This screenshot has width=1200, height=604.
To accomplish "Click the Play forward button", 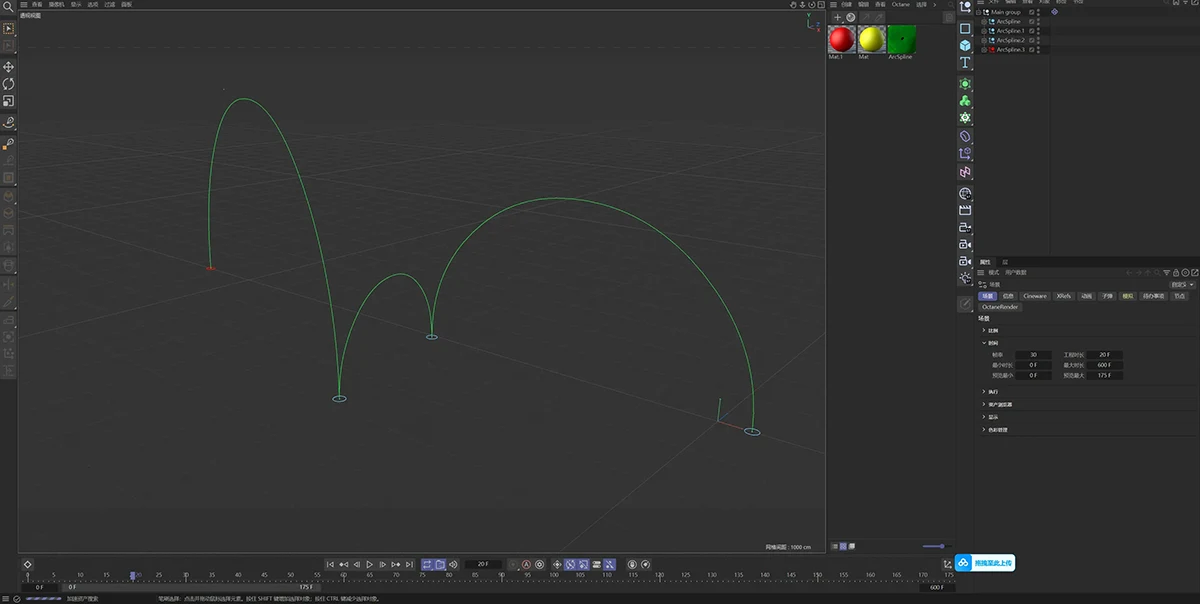I will point(370,565).
